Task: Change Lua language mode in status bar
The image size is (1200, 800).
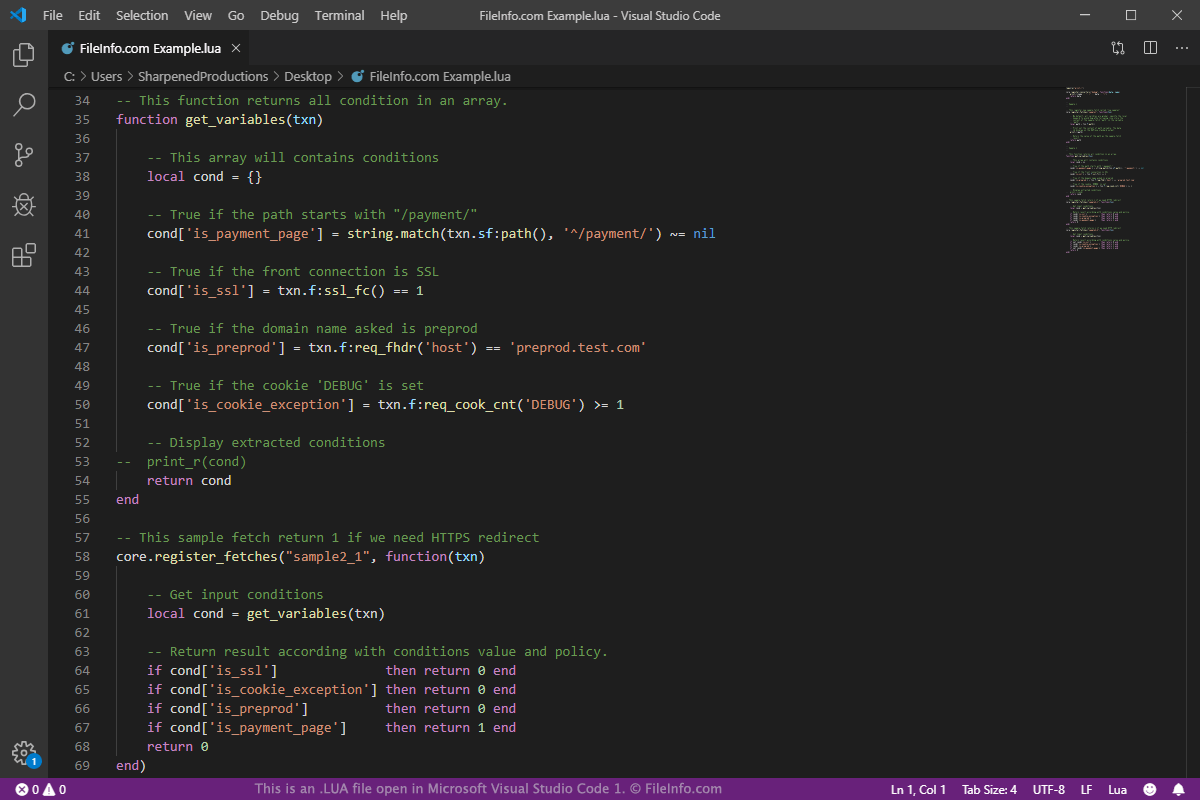Action: pyautogui.click(x=1117, y=789)
